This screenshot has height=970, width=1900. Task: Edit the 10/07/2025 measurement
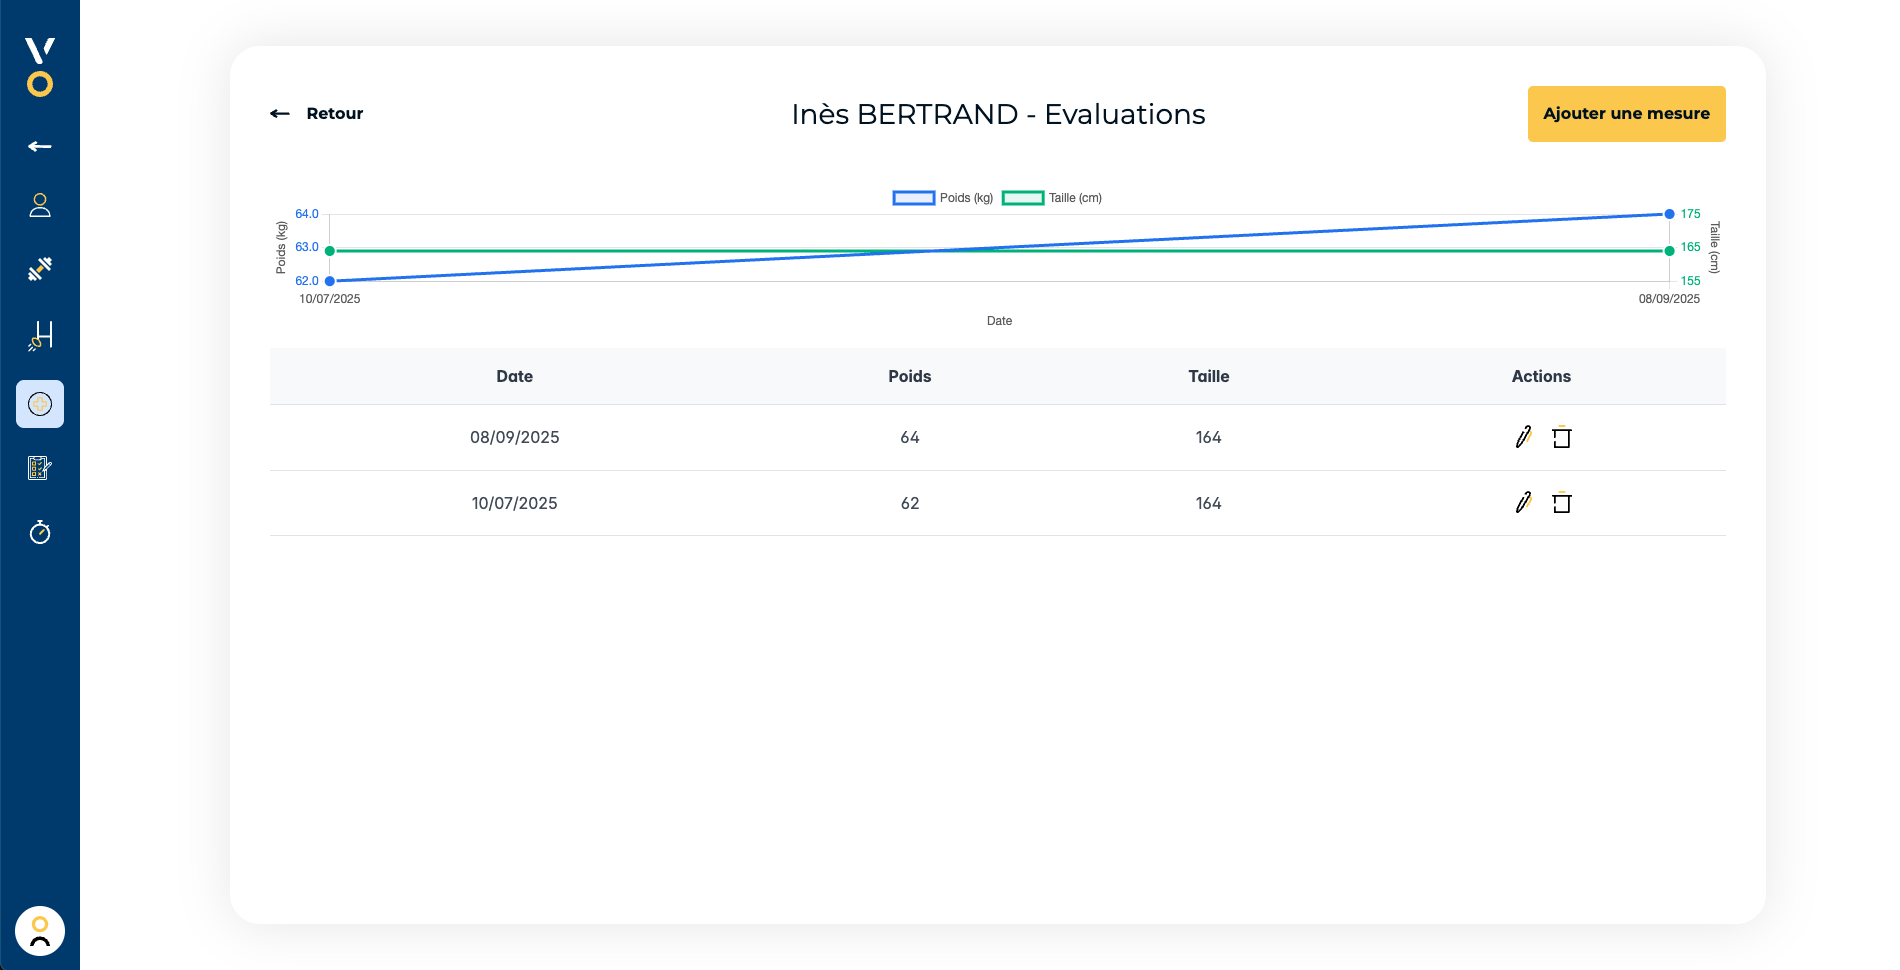click(1523, 503)
